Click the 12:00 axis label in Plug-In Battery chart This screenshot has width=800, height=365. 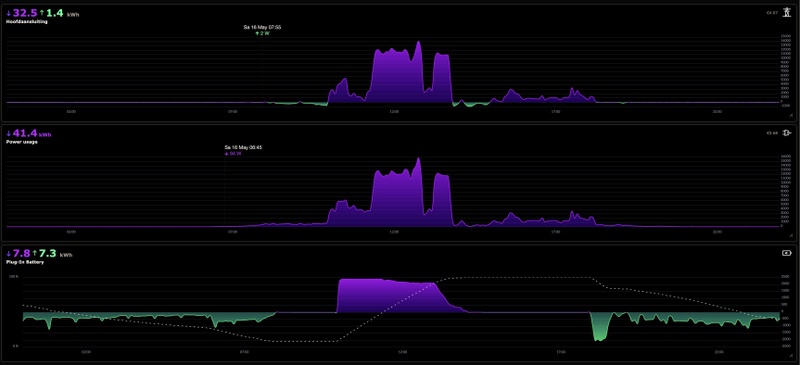click(403, 351)
